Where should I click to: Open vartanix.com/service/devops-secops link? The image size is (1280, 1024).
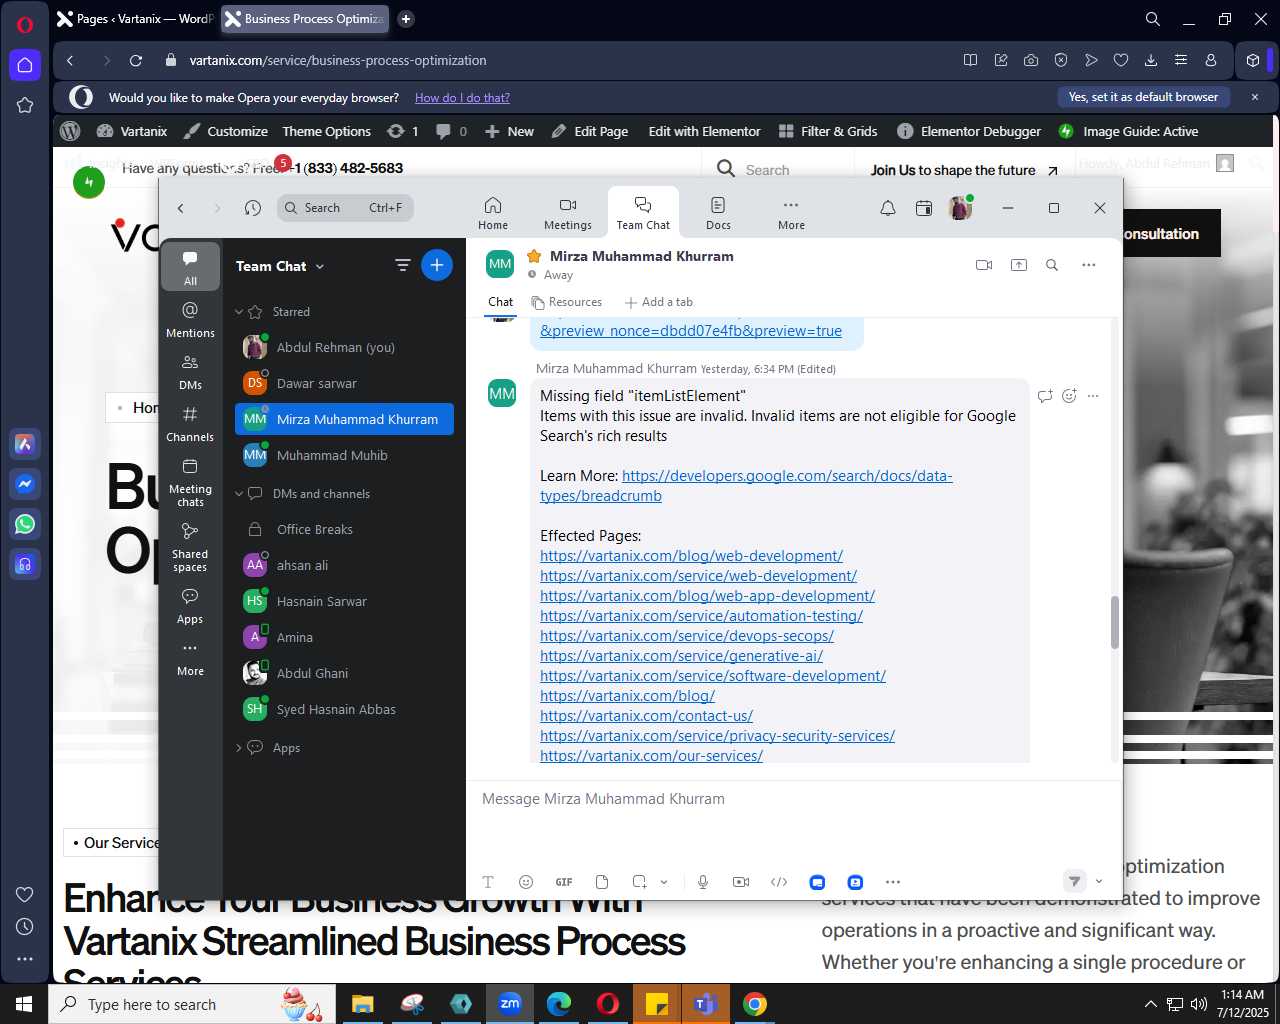pyautogui.click(x=687, y=636)
